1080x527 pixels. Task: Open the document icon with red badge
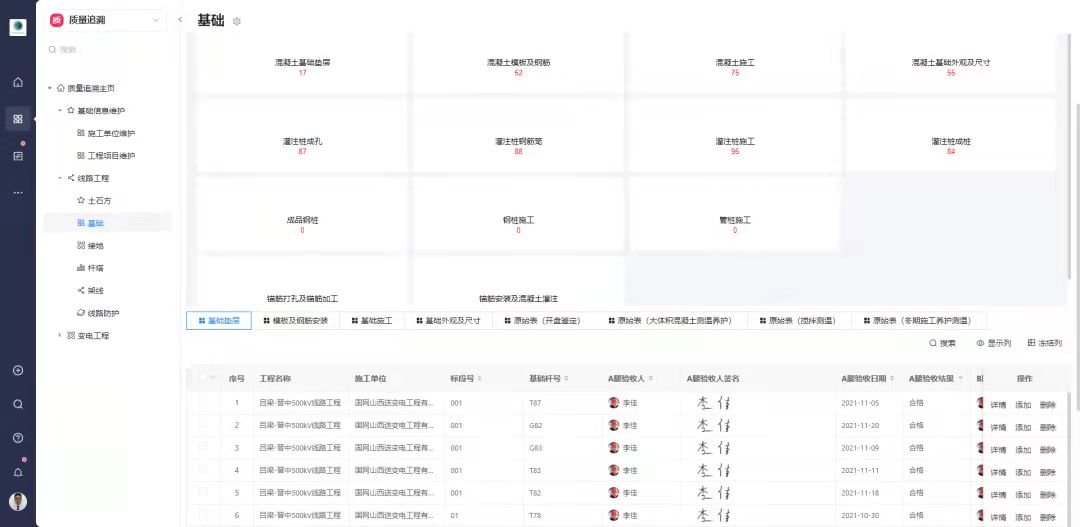(18, 156)
